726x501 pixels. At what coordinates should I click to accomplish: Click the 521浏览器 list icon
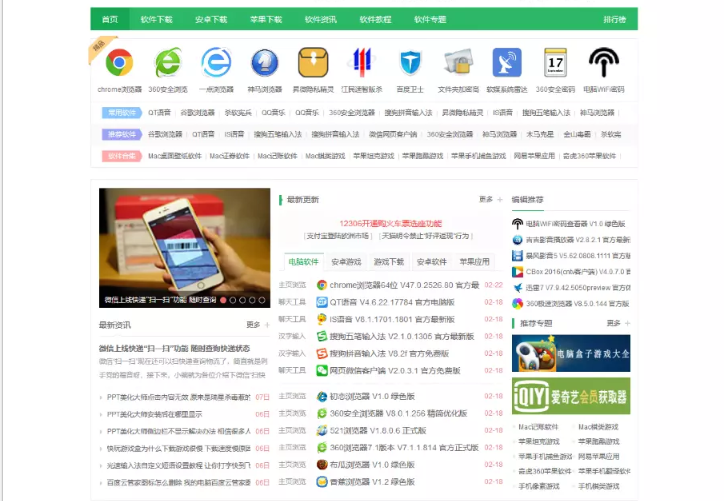click(322, 431)
